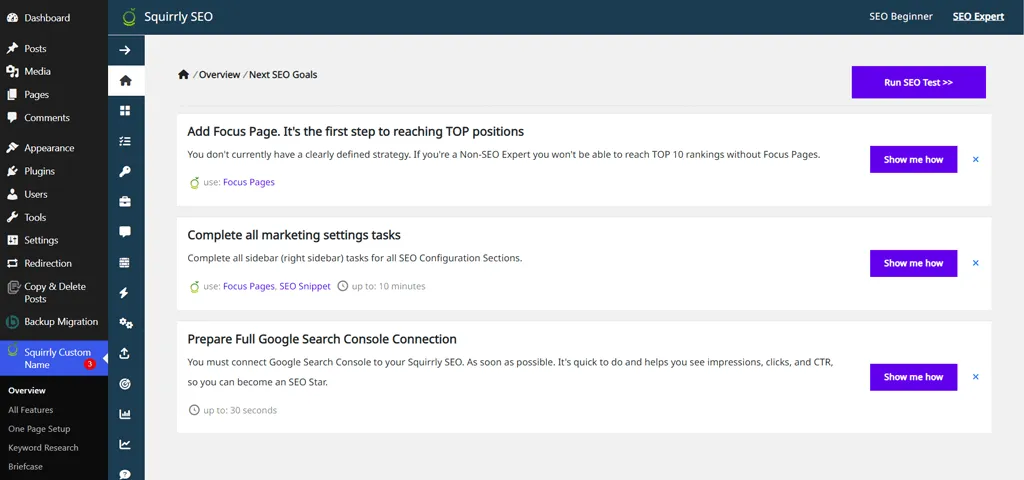The width and height of the screenshot is (1024, 480).
Task: Dismiss the Google Search Console goal
Action: [x=976, y=377]
